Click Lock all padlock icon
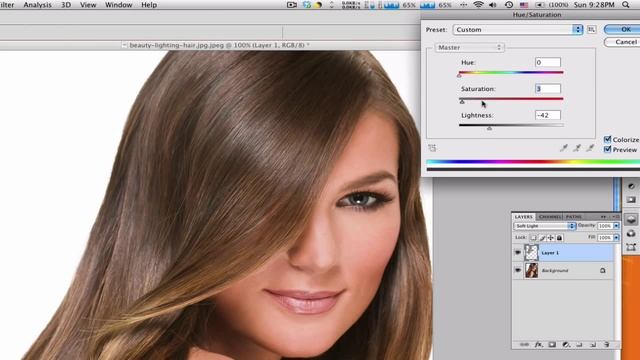 coord(559,238)
